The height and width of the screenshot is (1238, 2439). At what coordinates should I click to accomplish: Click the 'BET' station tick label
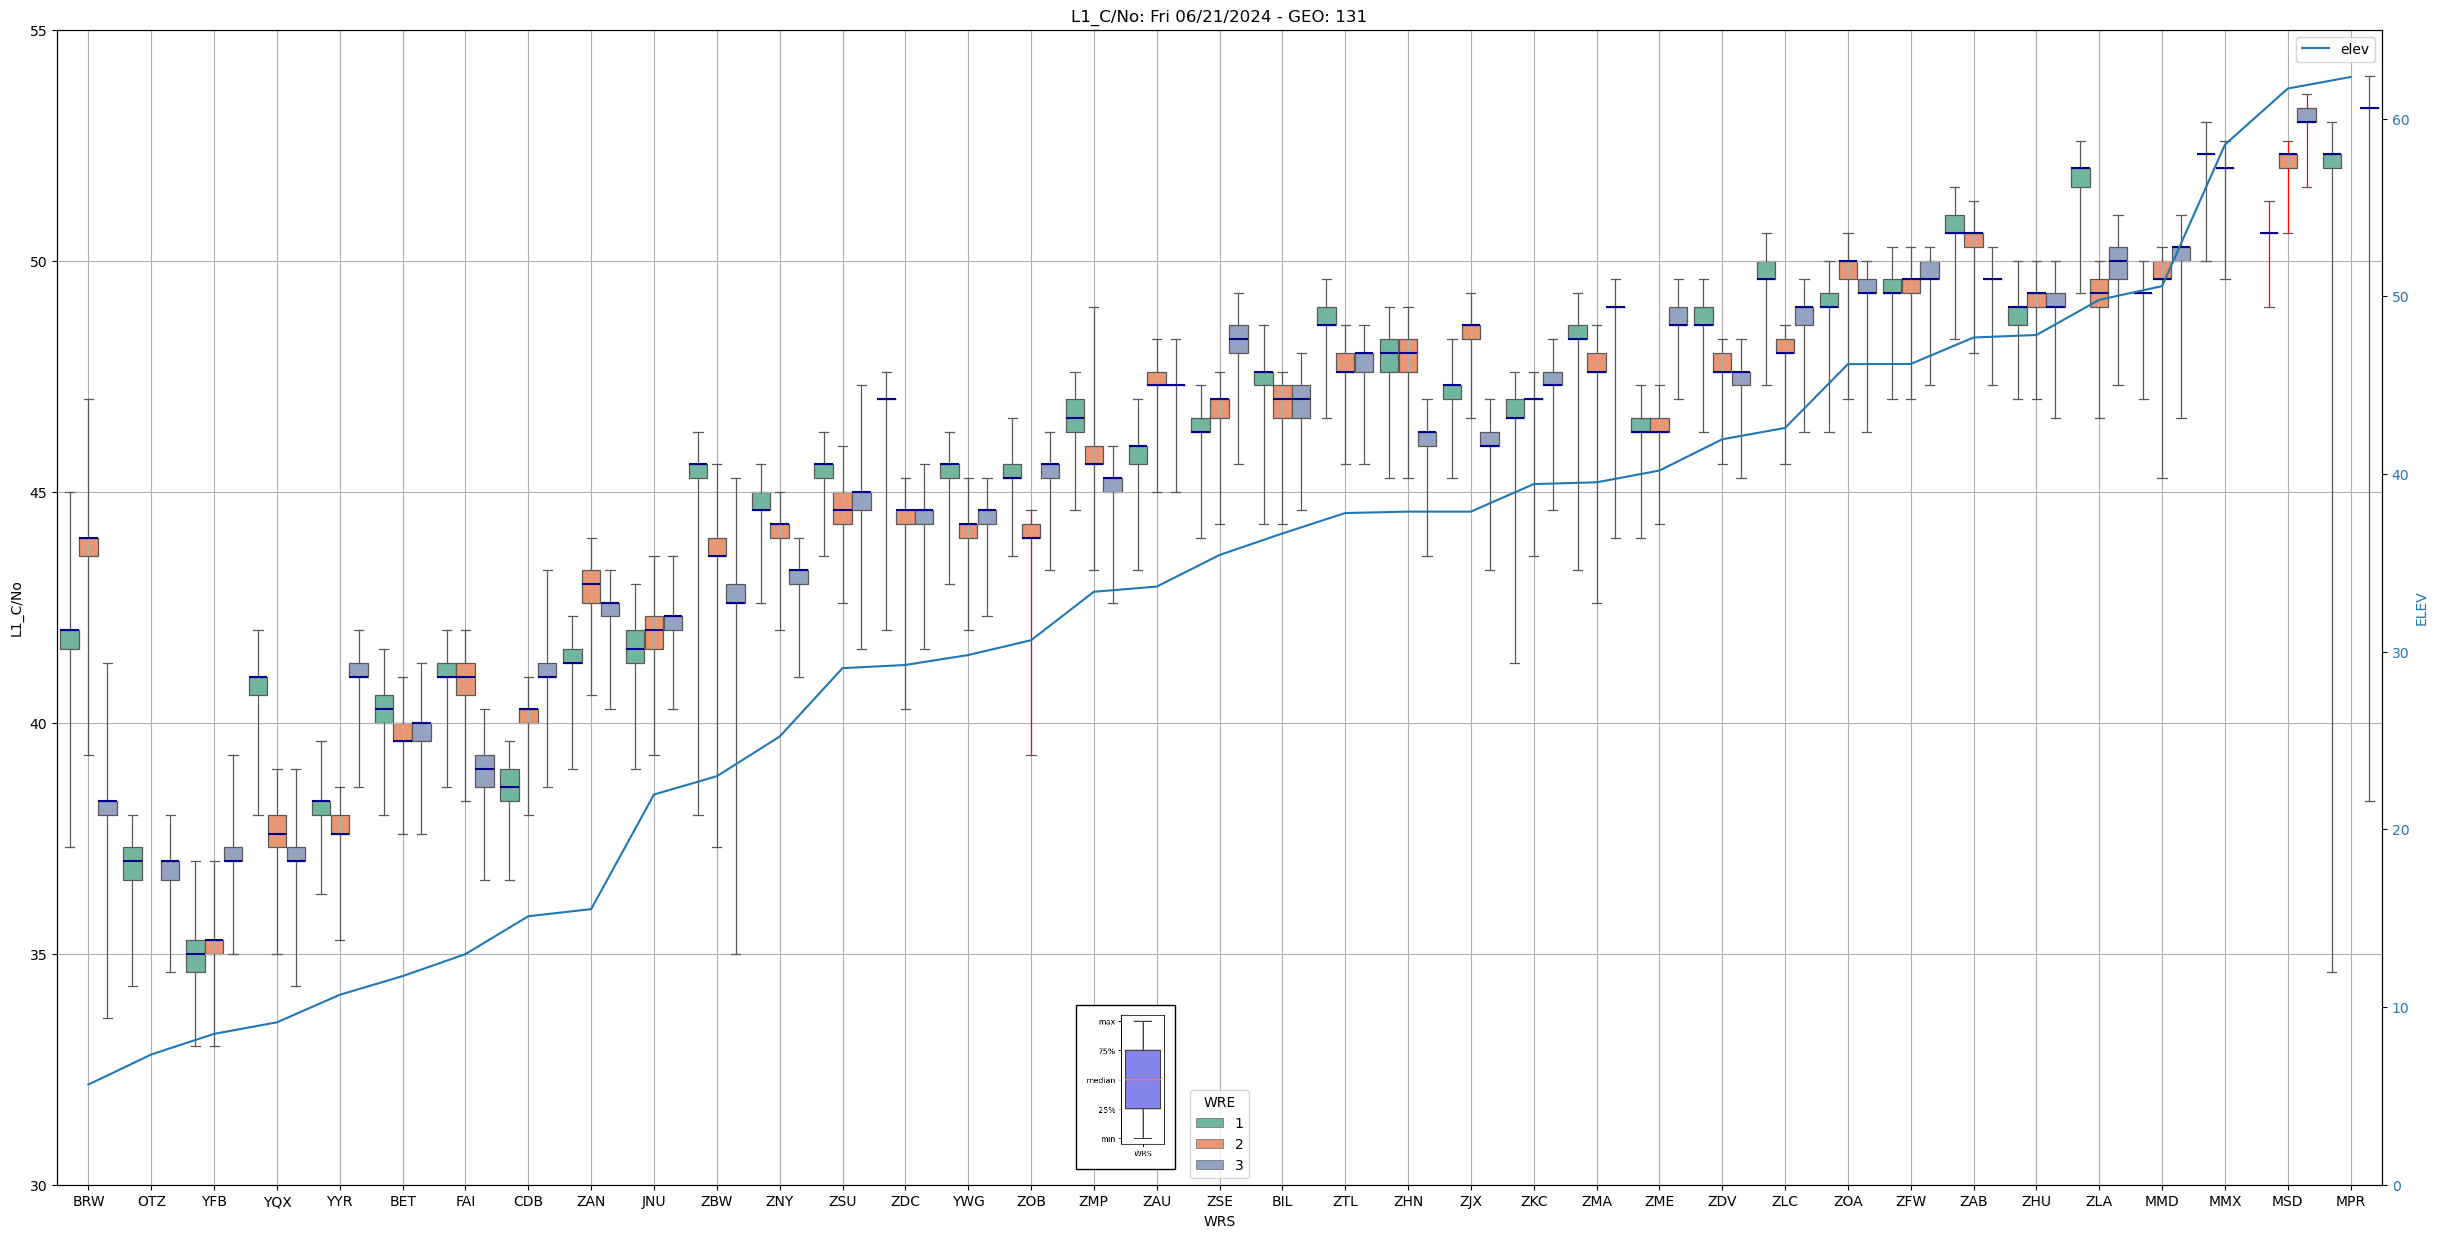[403, 1201]
